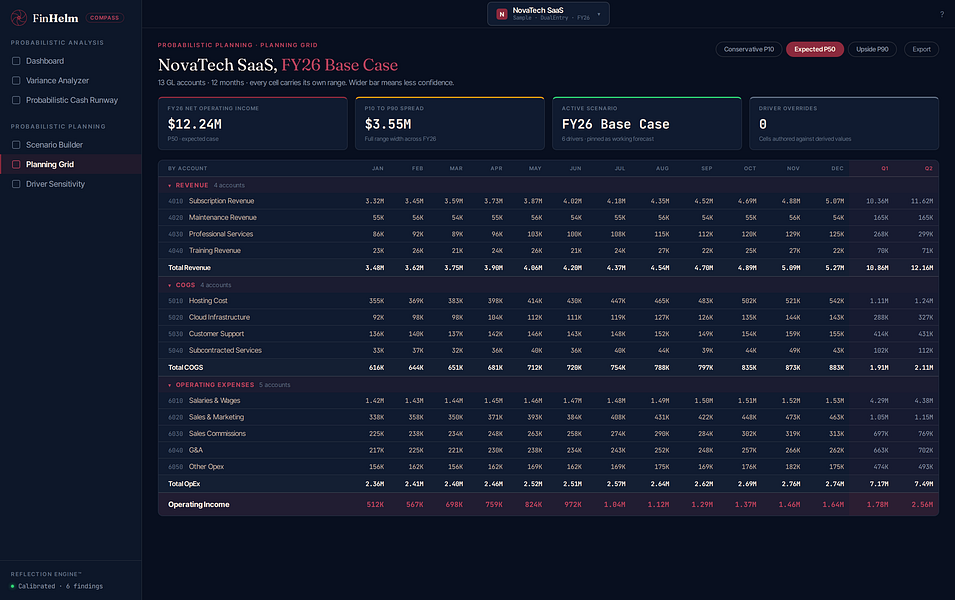The height and width of the screenshot is (600, 955).
Task: Collapse the Operating Expenses group
Action: [169, 386]
